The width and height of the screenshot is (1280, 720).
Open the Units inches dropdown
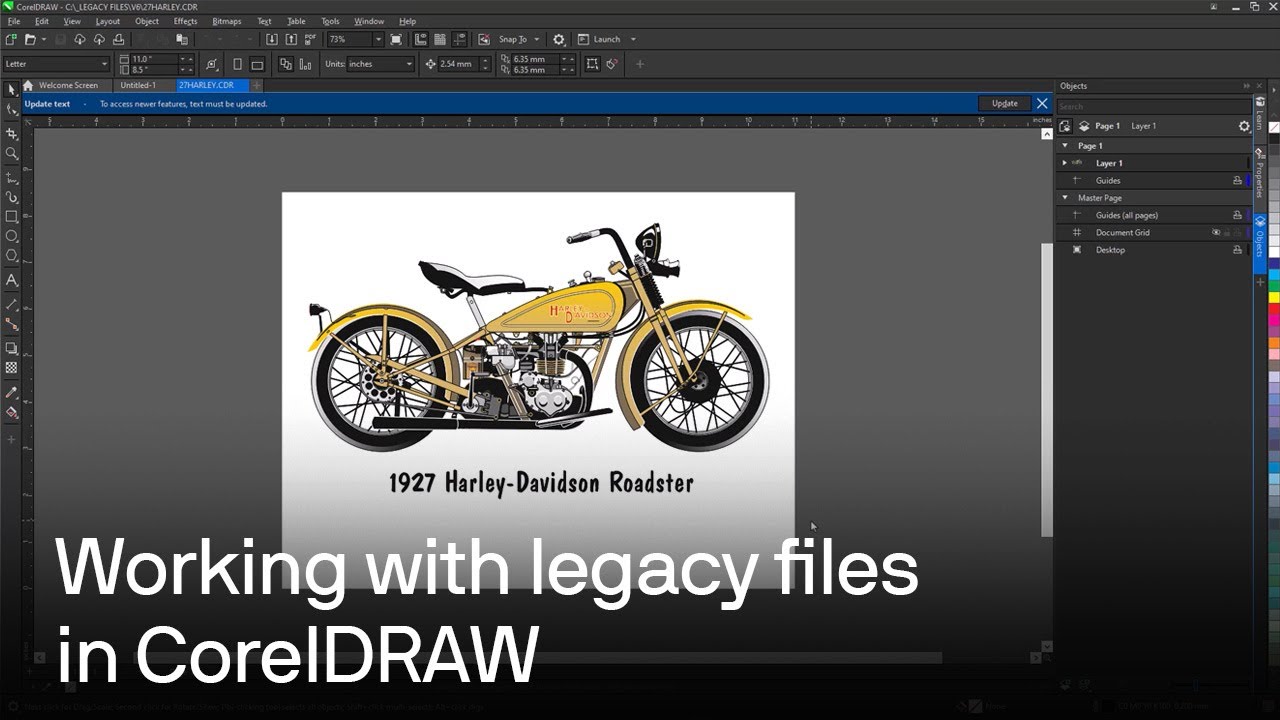pos(409,64)
